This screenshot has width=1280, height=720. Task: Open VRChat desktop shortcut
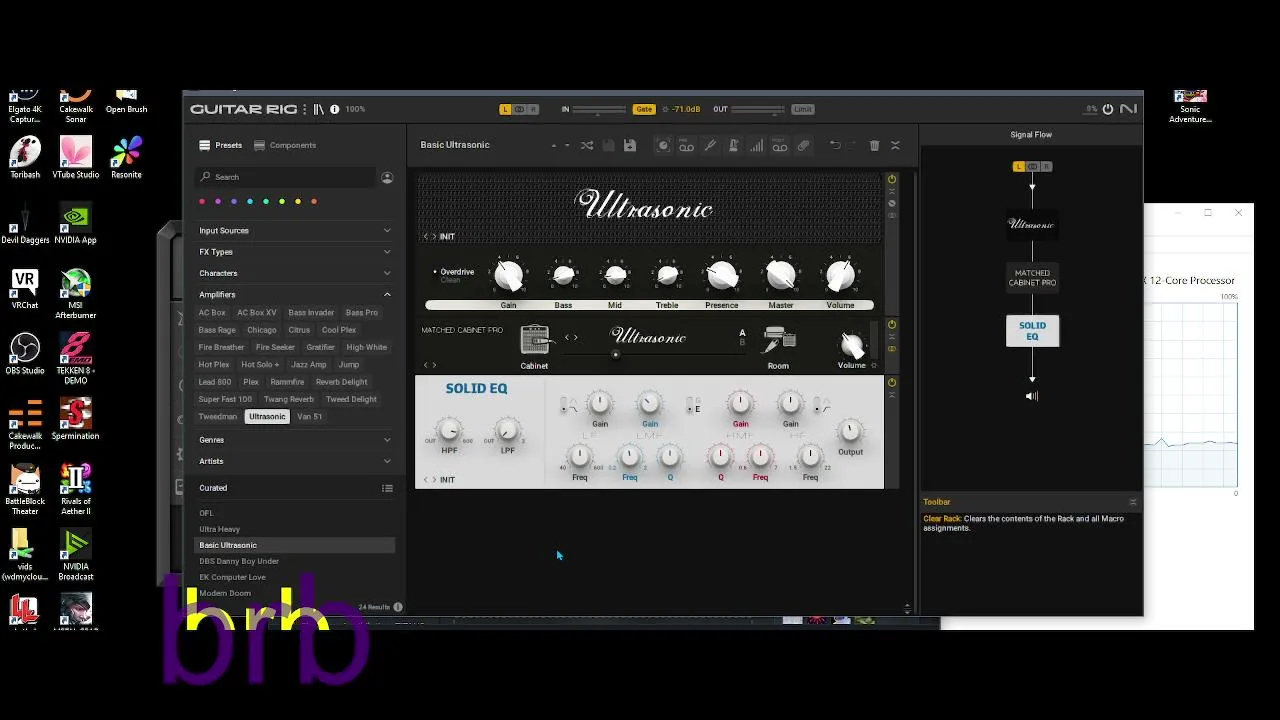coord(25,290)
